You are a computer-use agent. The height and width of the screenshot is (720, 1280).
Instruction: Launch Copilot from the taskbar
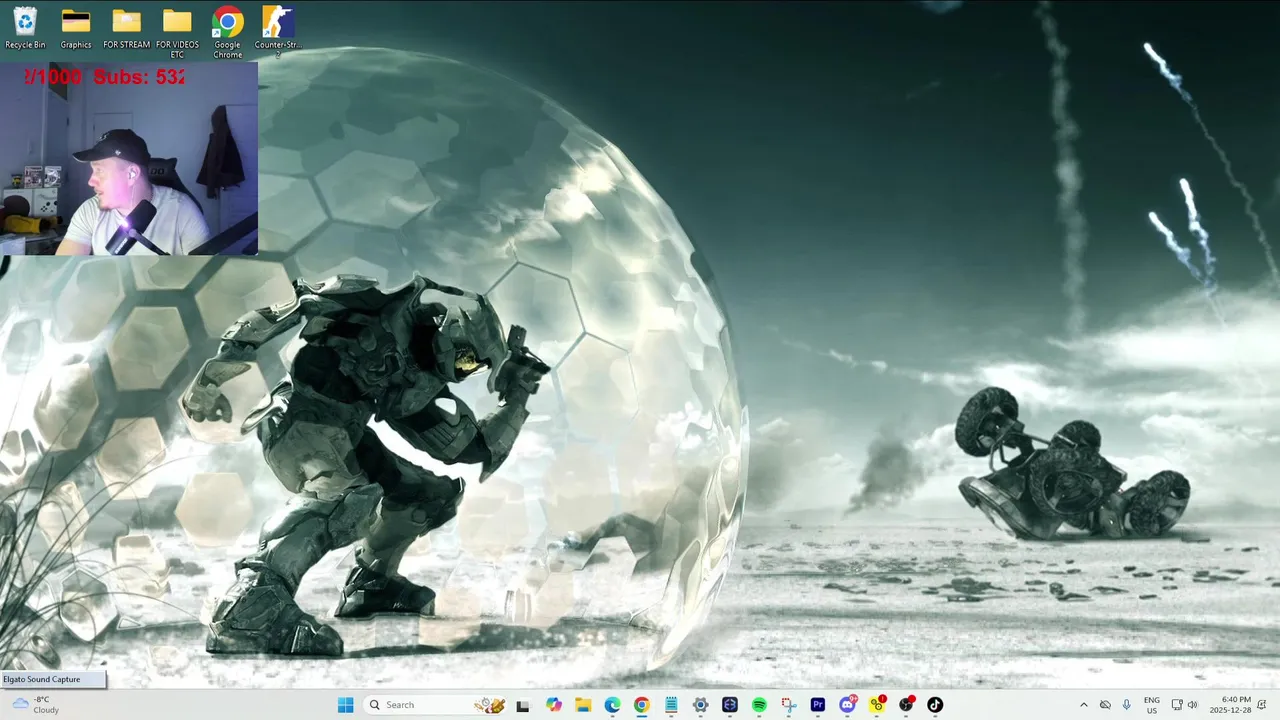click(x=554, y=705)
